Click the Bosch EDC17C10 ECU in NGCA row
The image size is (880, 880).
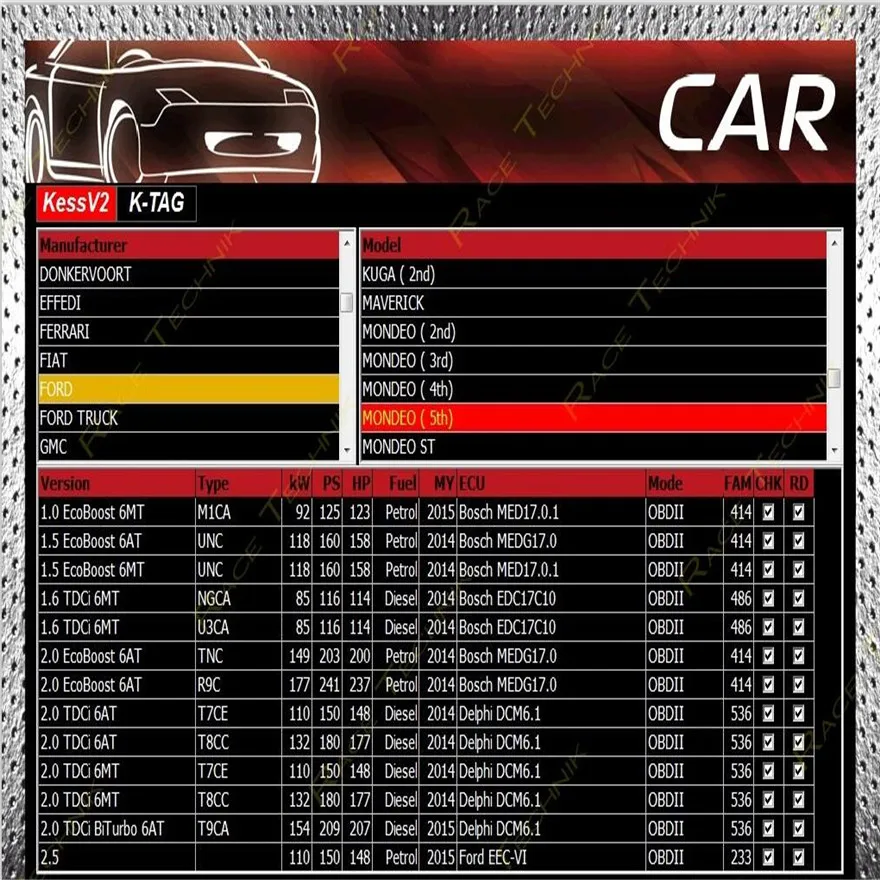551,598
